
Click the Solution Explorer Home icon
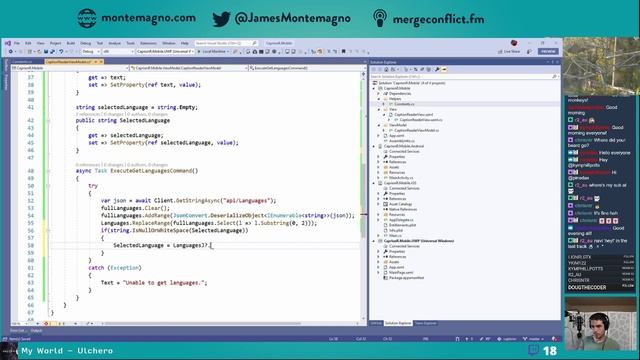386,69
